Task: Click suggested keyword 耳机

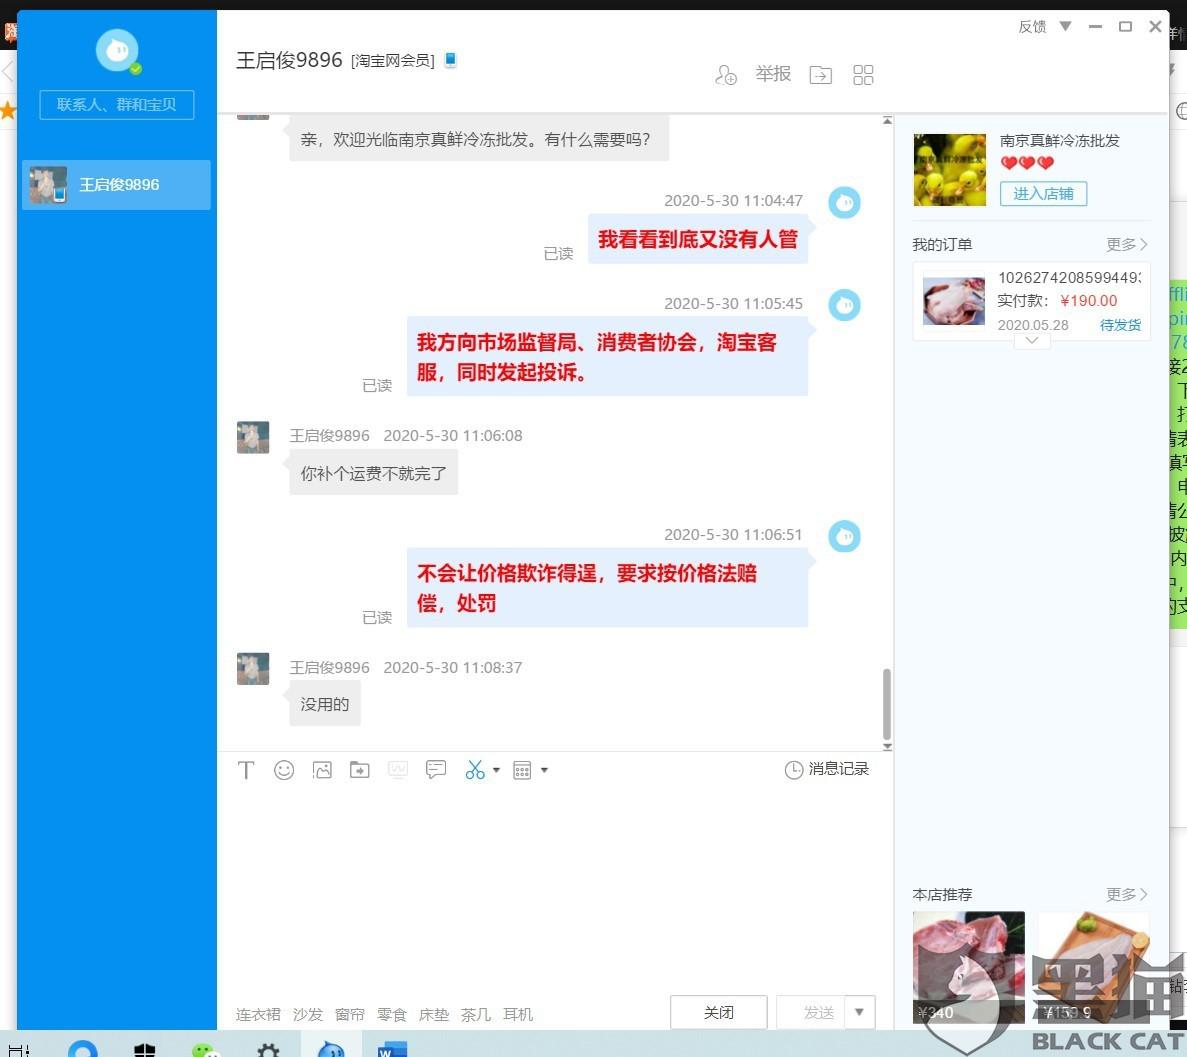Action: pos(518,1014)
